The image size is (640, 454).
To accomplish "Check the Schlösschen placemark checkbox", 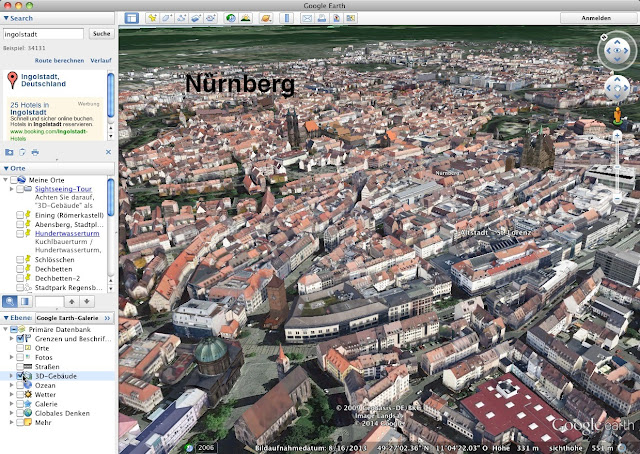I will pos(20,260).
